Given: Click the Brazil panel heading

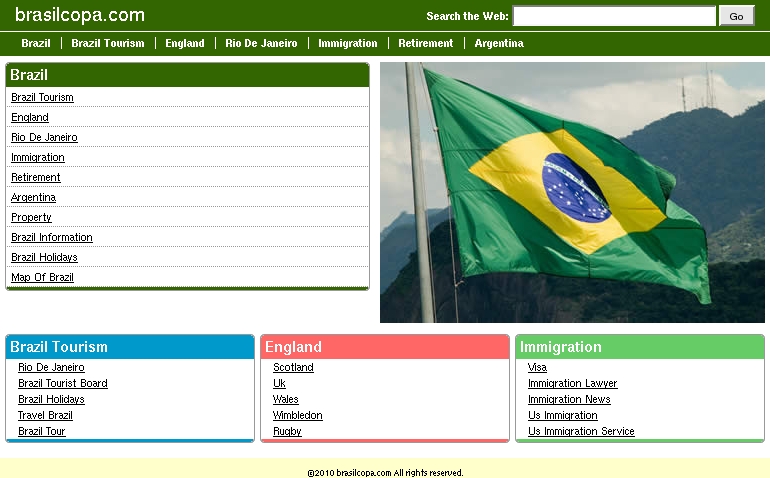Looking at the screenshot, I should pos(29,75).
